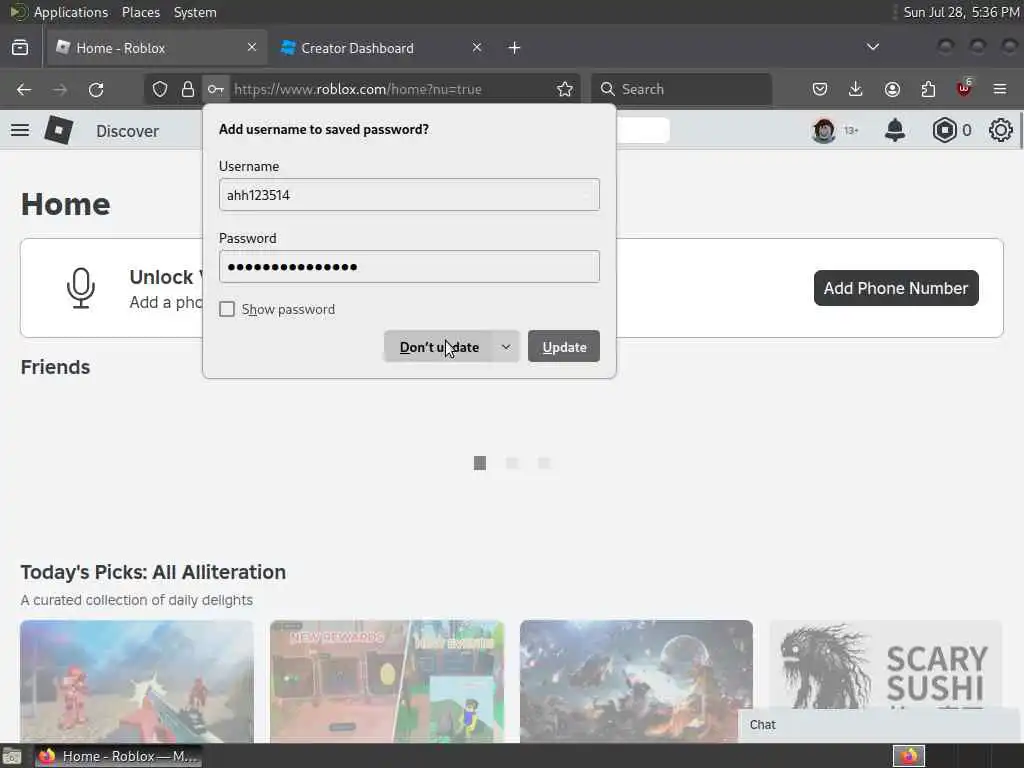The width and height of the screenshot is (1024, 768).
Task: Open the Scary Sushi game thumbnail
Action: (886, 681)
